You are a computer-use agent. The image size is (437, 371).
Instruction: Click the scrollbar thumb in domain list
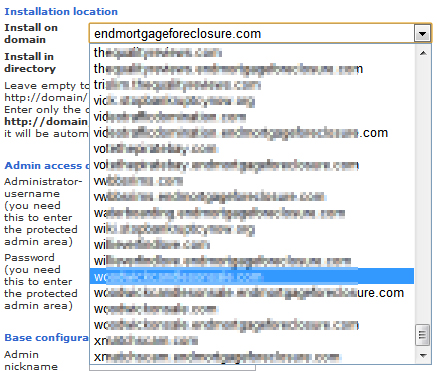423,335
